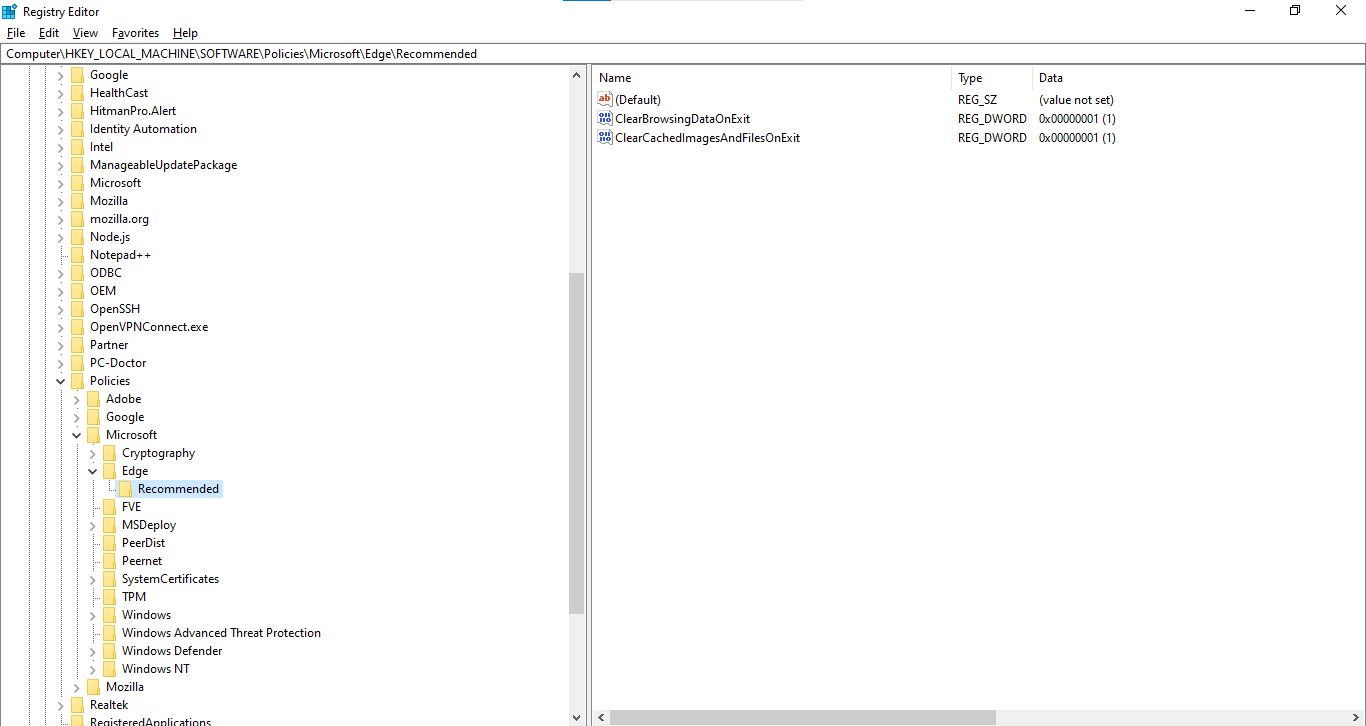Image resolution: width=1366 pixels, height=726 pixels.
Task: Click the folder icon next to Windows Defender
Action: pos(109,651)
